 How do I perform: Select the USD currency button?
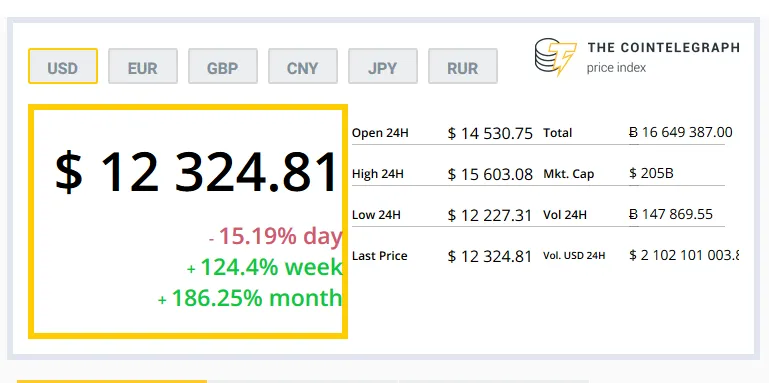[63, 66]
